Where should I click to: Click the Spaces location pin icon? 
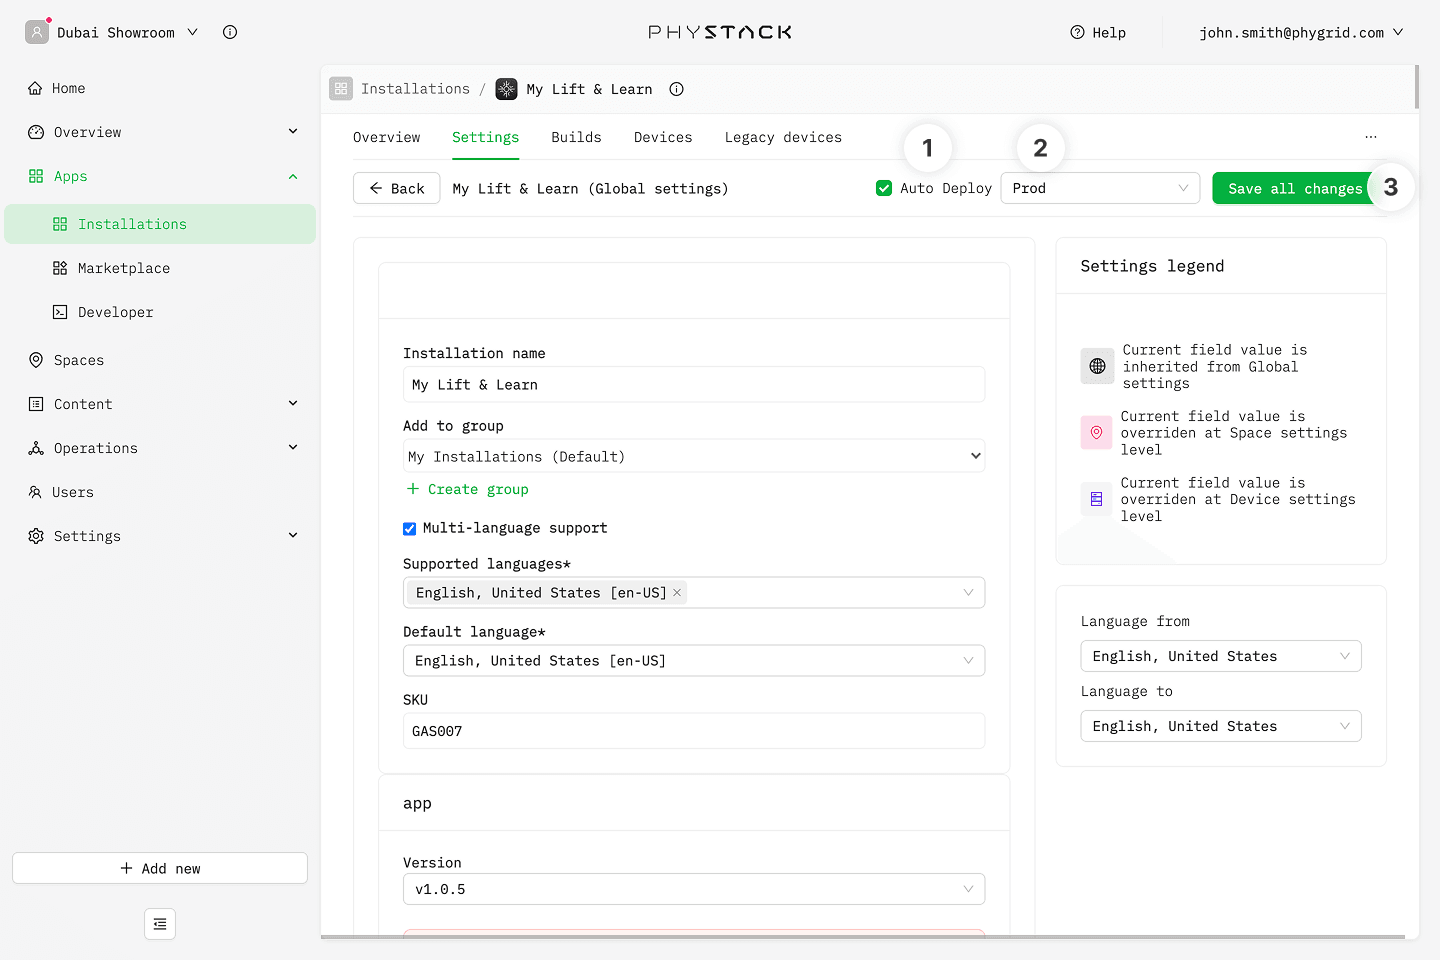coord(36,360)
